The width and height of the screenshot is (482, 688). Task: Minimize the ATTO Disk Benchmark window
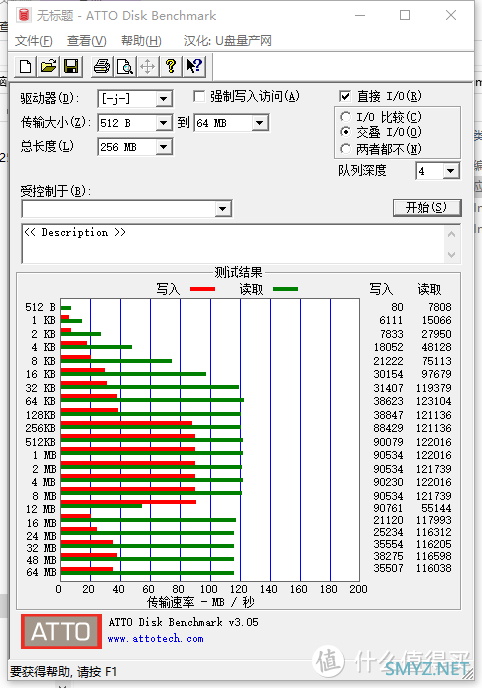click(x=360, y=15)
